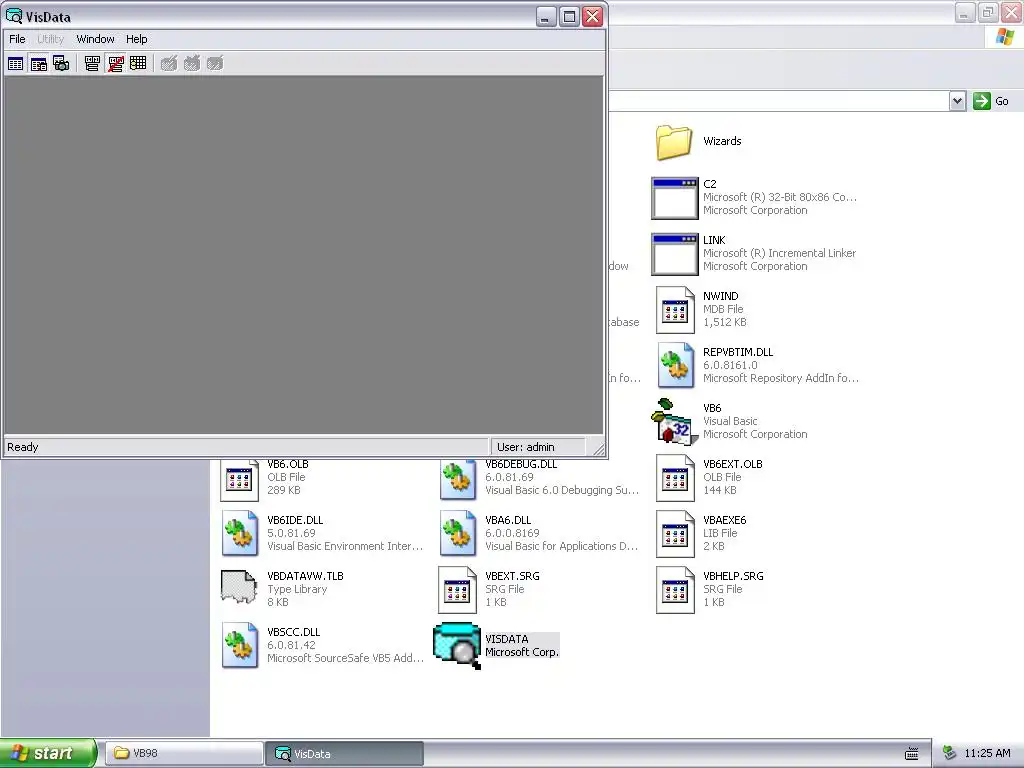Viewport: 1024px width, 768px height.
Task: Maximize the VisData window
Action: pos(569,16)
